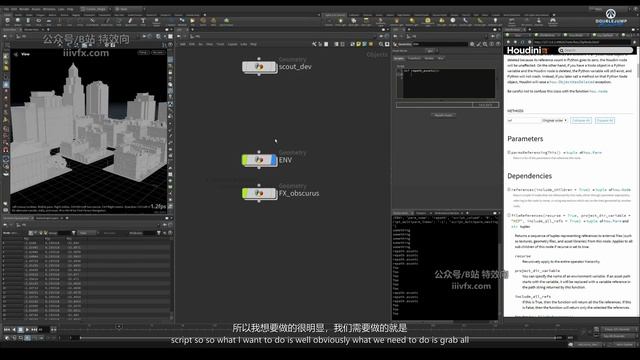Select the scout_dev geometry node
640x360 pixels.
pyautogui.click(x=259, y=67)
